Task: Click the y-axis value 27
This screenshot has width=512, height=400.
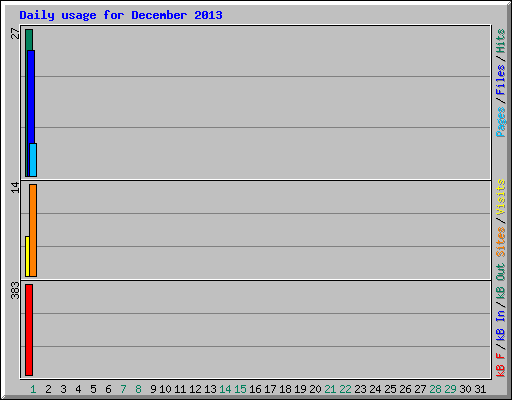Action: click(15, 33)
